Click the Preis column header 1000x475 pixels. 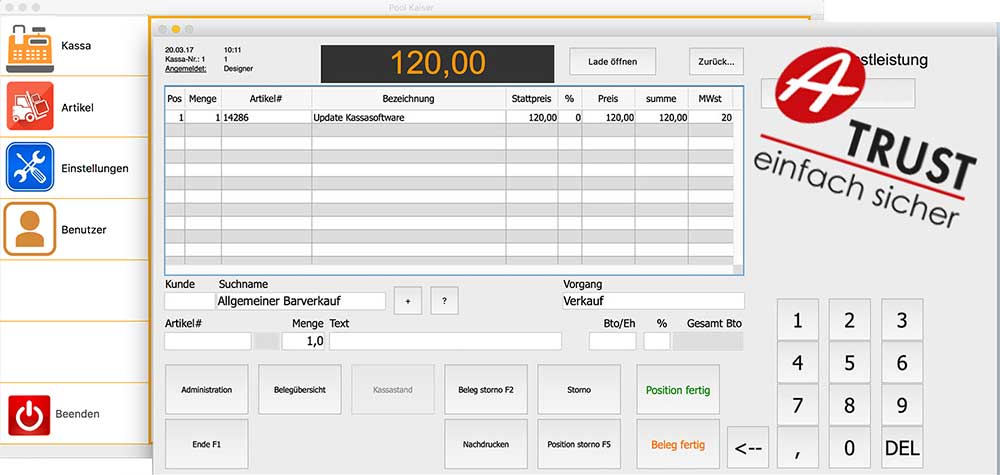[608, 99]
